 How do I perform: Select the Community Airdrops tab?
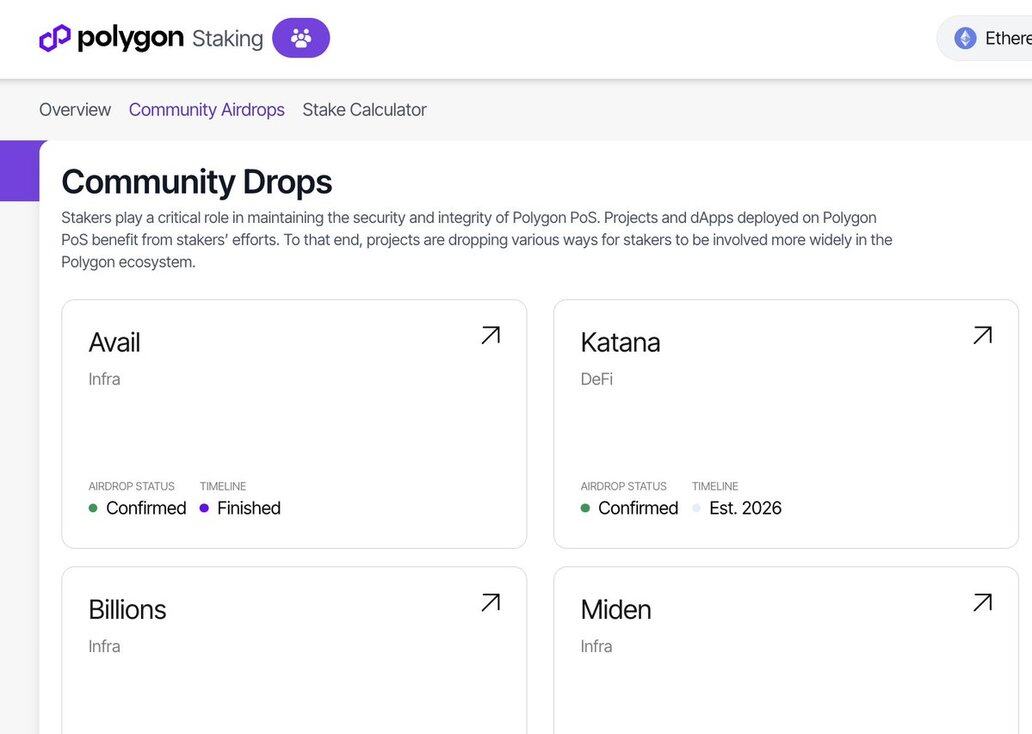click(x=207, y=110)
